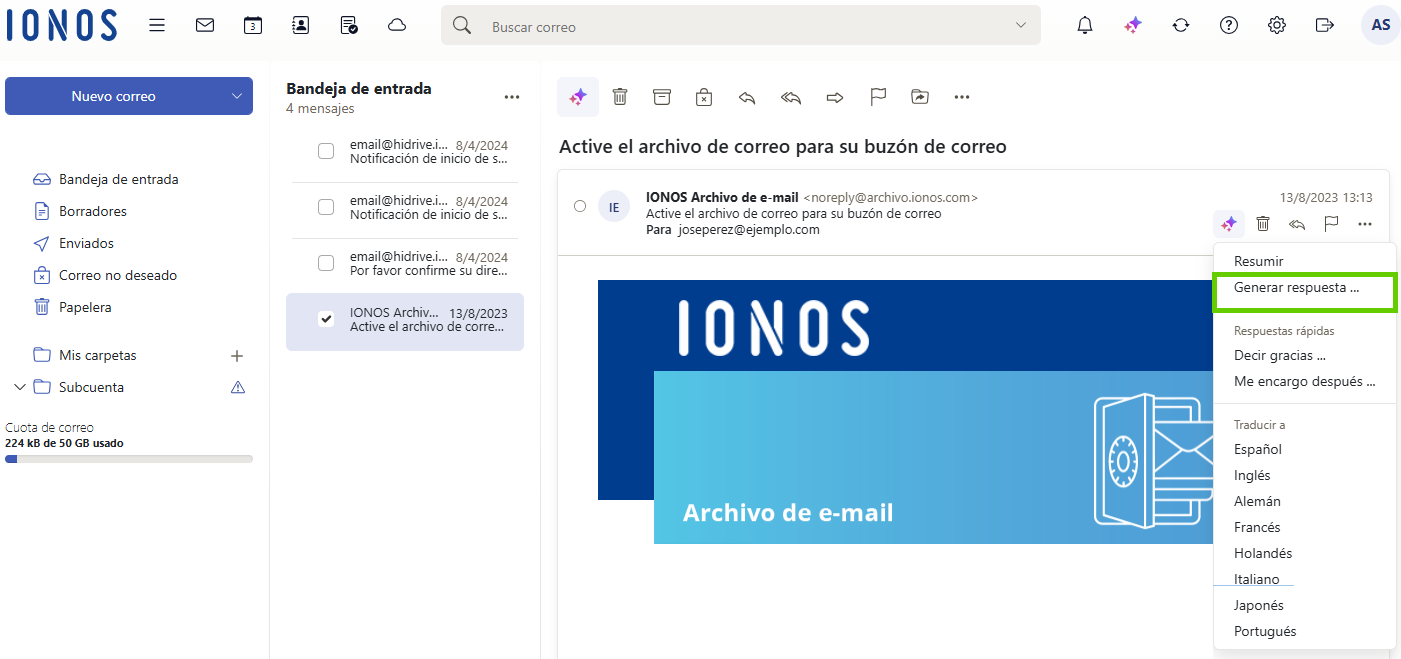Reply to sender using toolbar arrow
The height and width of the screenshot is (659, 1401).
coord(747,97)
